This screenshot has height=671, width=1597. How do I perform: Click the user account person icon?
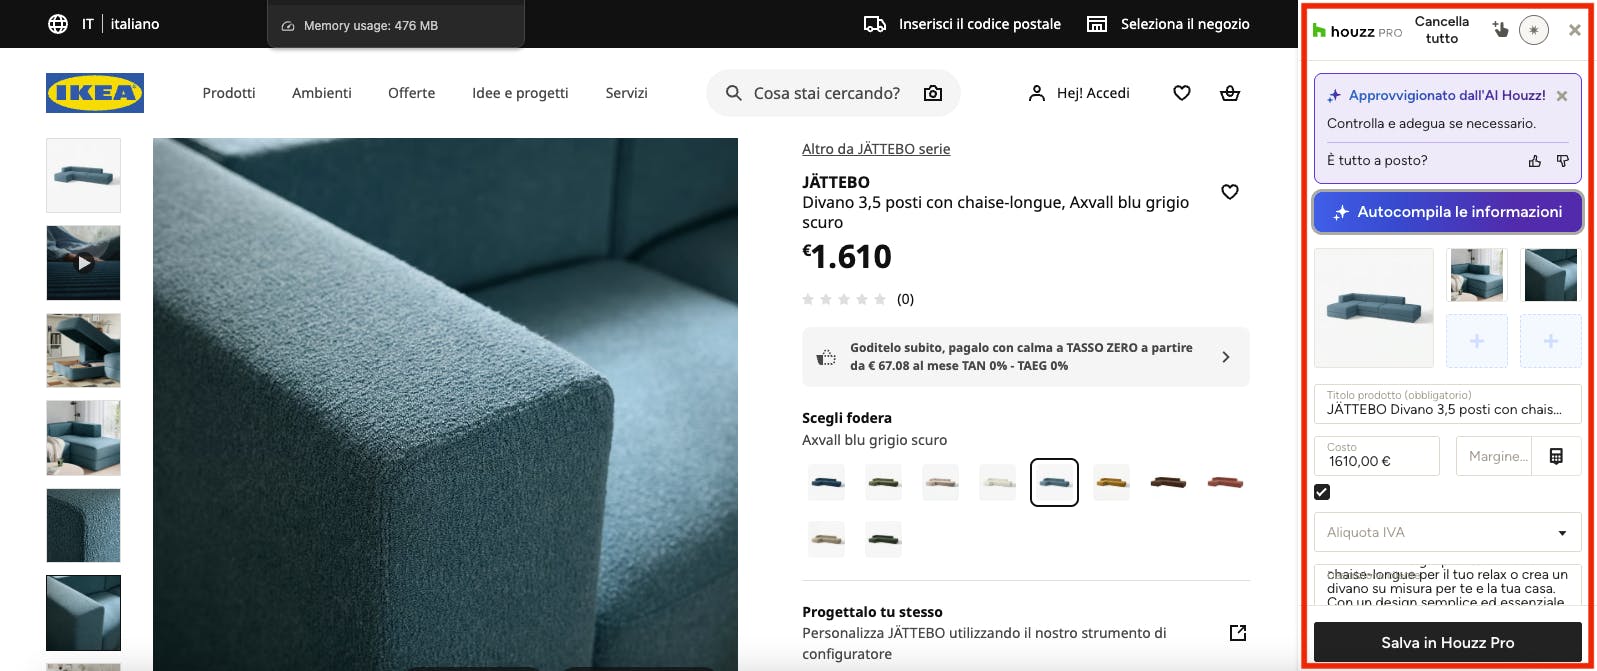coord(1037,93)
